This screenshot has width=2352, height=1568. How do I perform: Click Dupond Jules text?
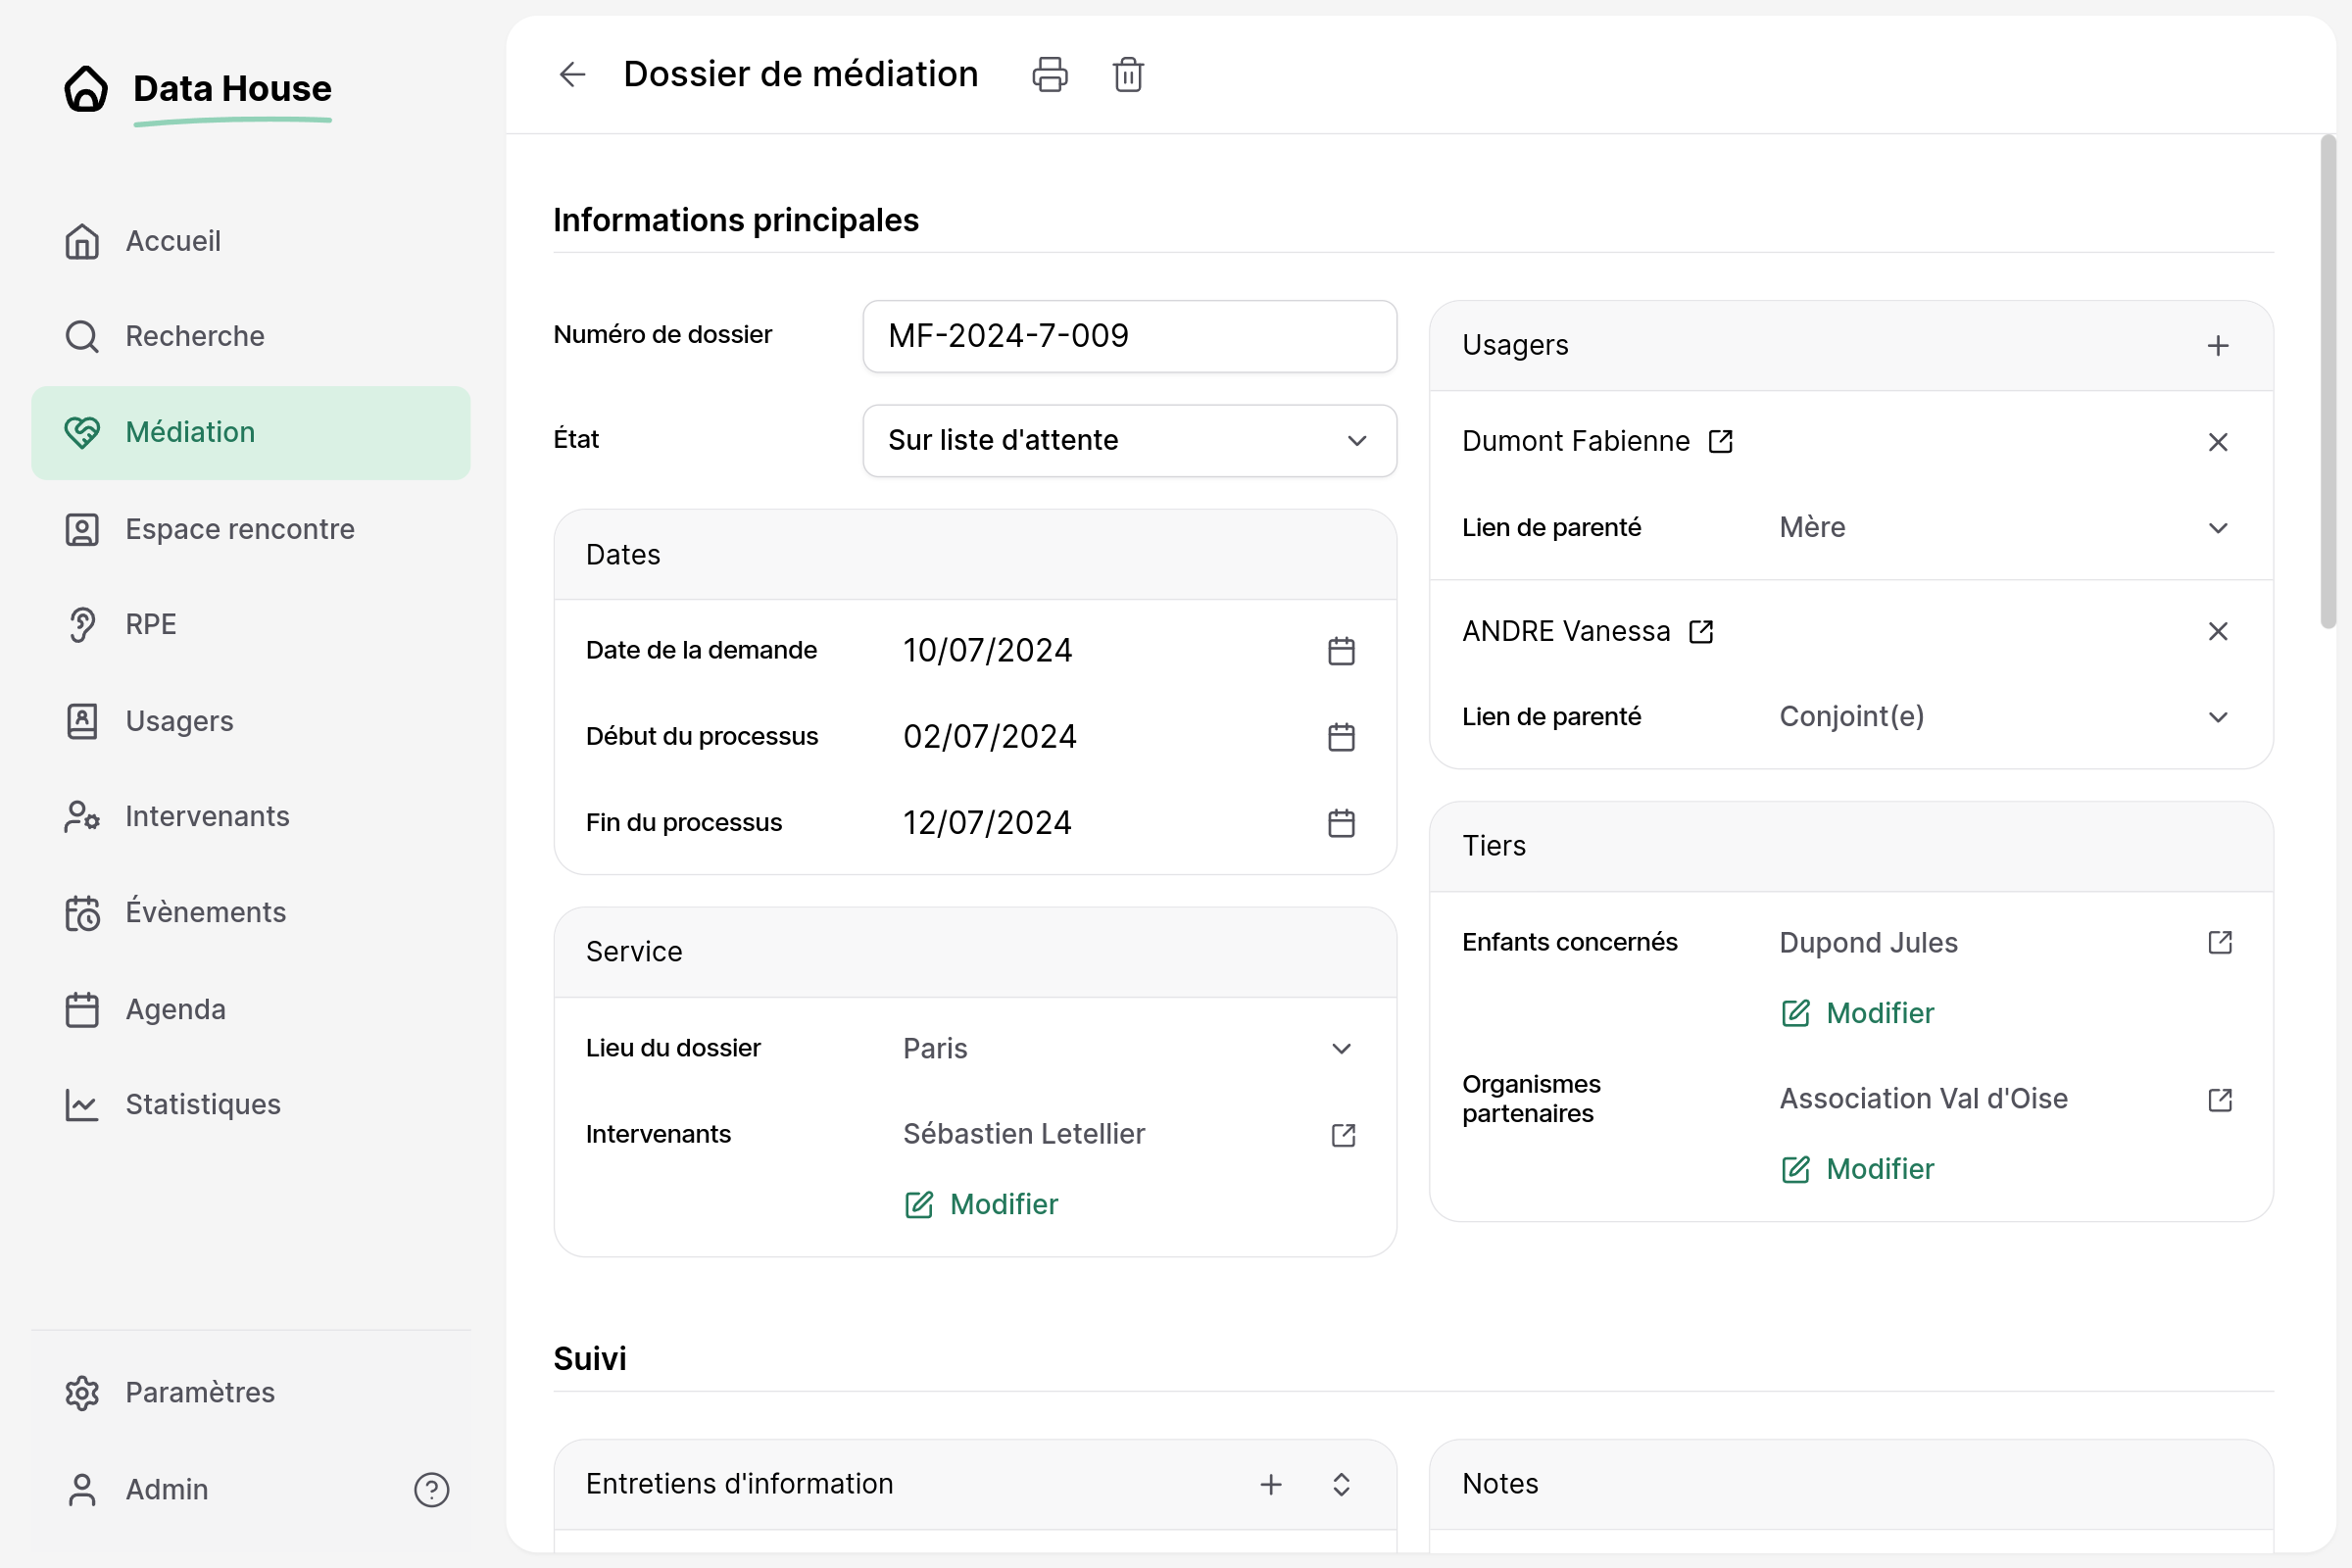coord(1868,942)
